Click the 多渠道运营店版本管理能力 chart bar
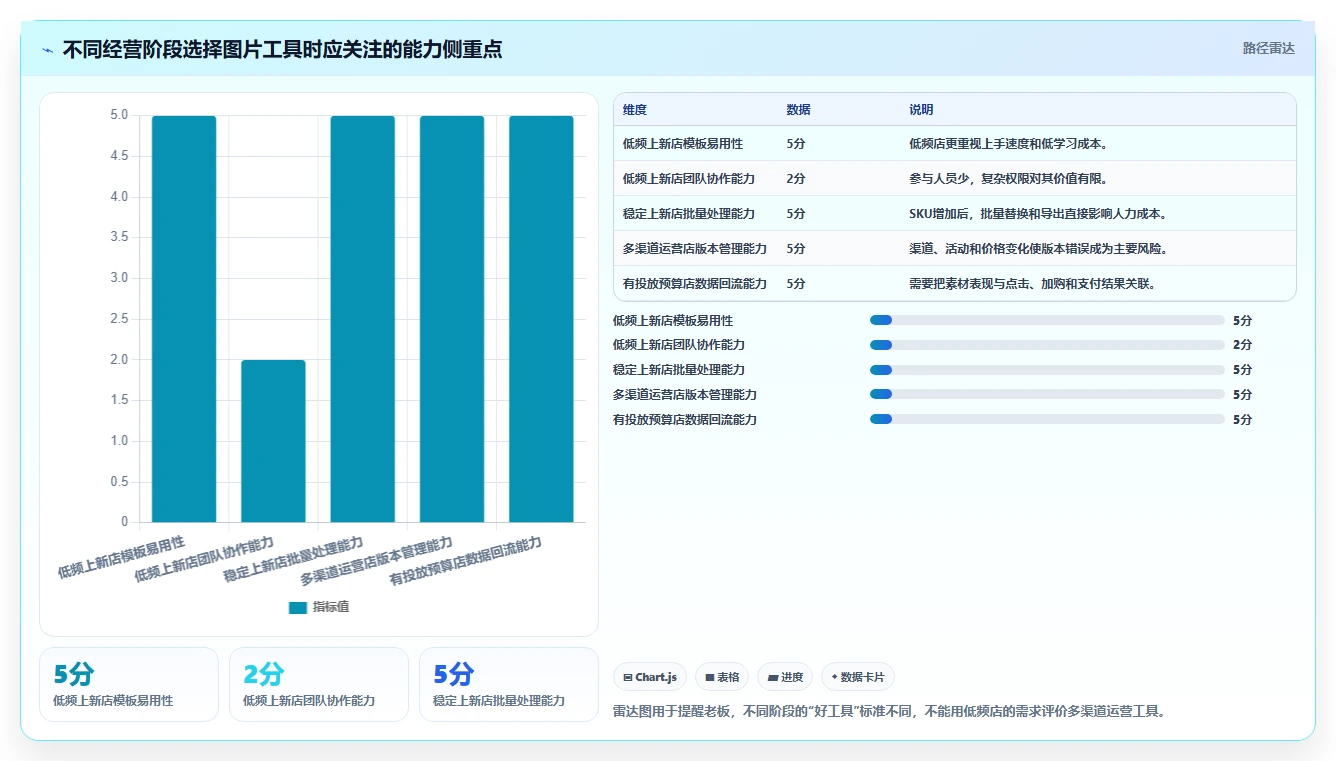Screen dimensions: 1336x761 [x=452, y=319]
